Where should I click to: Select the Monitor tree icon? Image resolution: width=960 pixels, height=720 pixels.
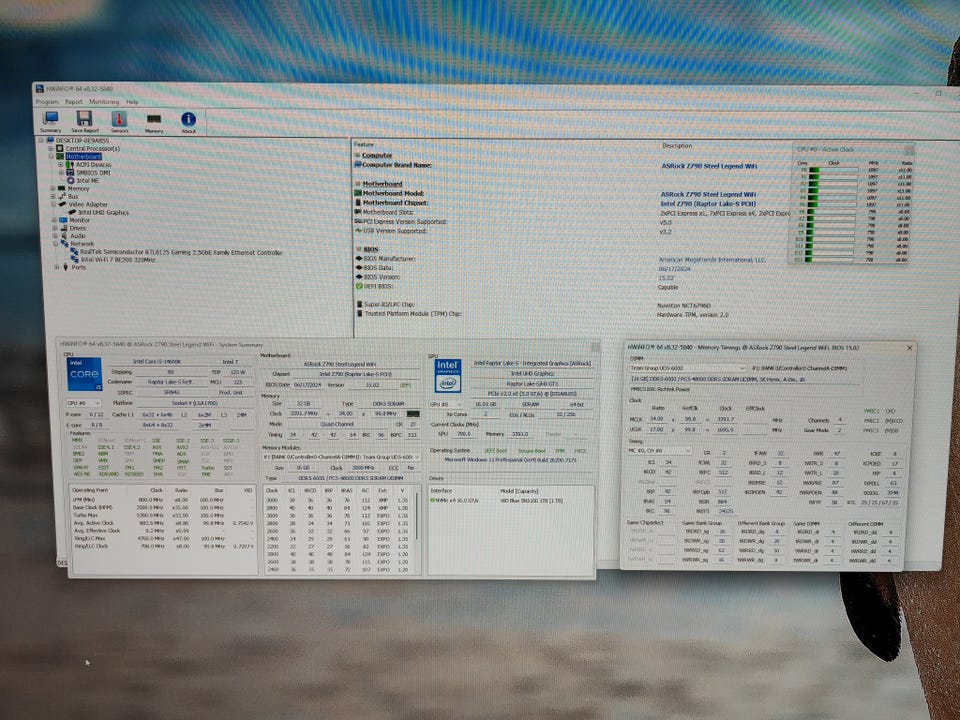coord(63,220)
